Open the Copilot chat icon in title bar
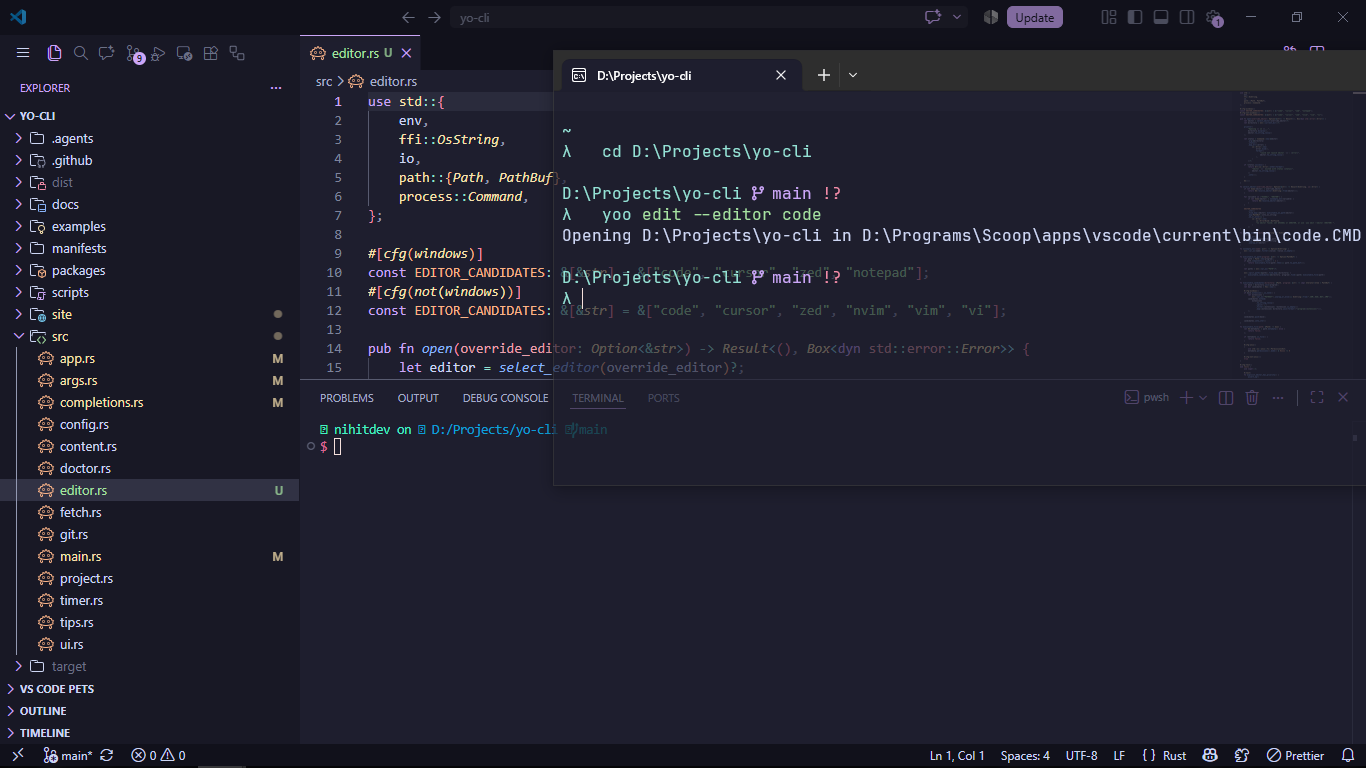Screen dimensions: 1366x768 click(934, 17)
